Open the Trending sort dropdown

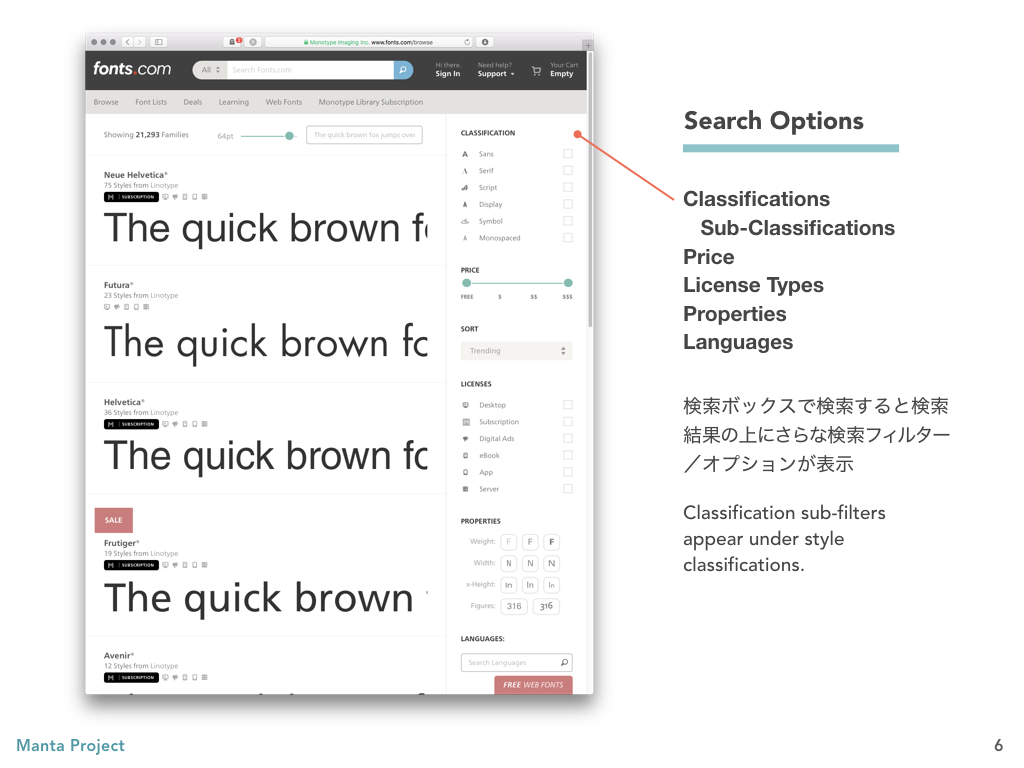click(517, 351)
